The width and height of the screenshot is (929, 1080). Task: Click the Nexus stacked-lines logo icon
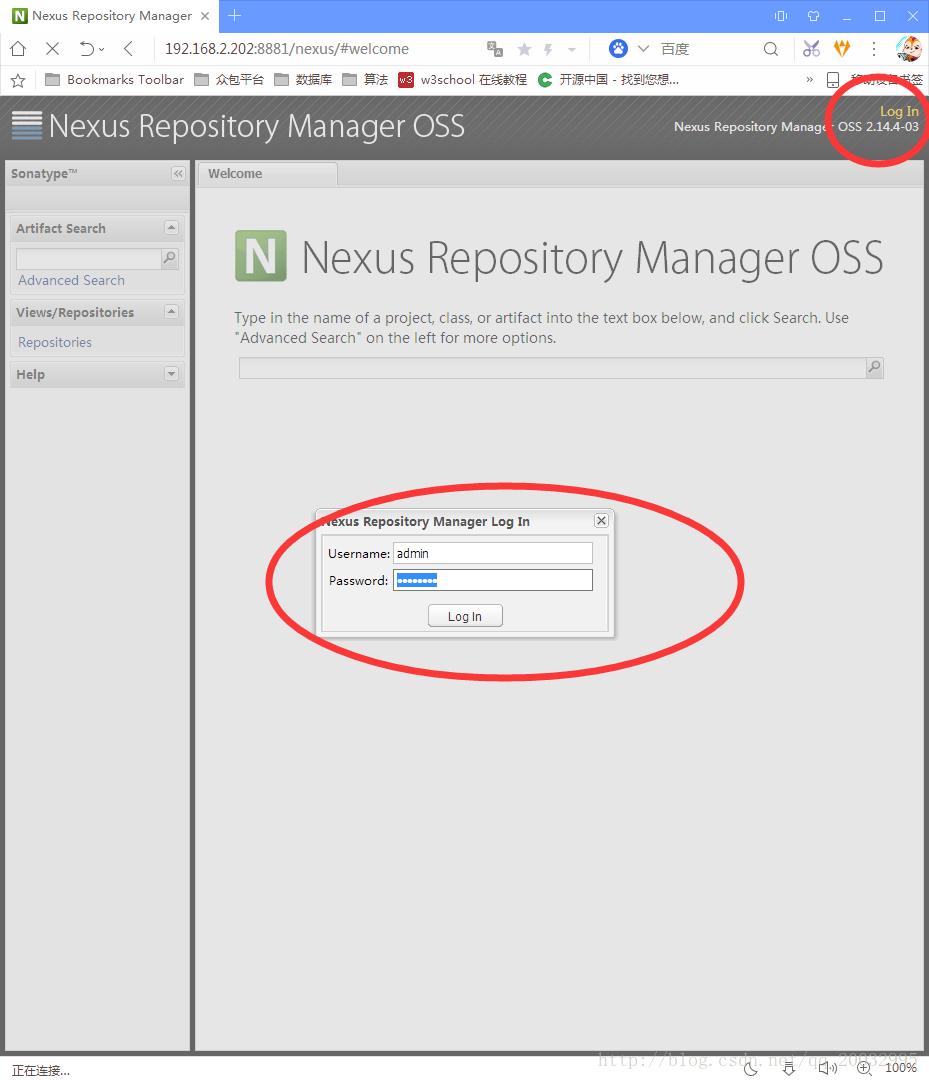[27, 125]
